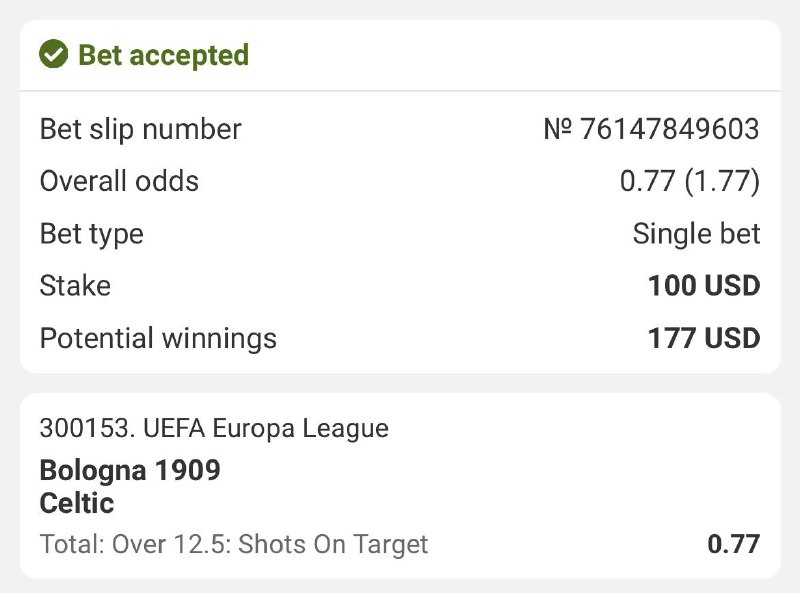Click the Stake label
Screen dimensions: 800x593
coord(75,286)
